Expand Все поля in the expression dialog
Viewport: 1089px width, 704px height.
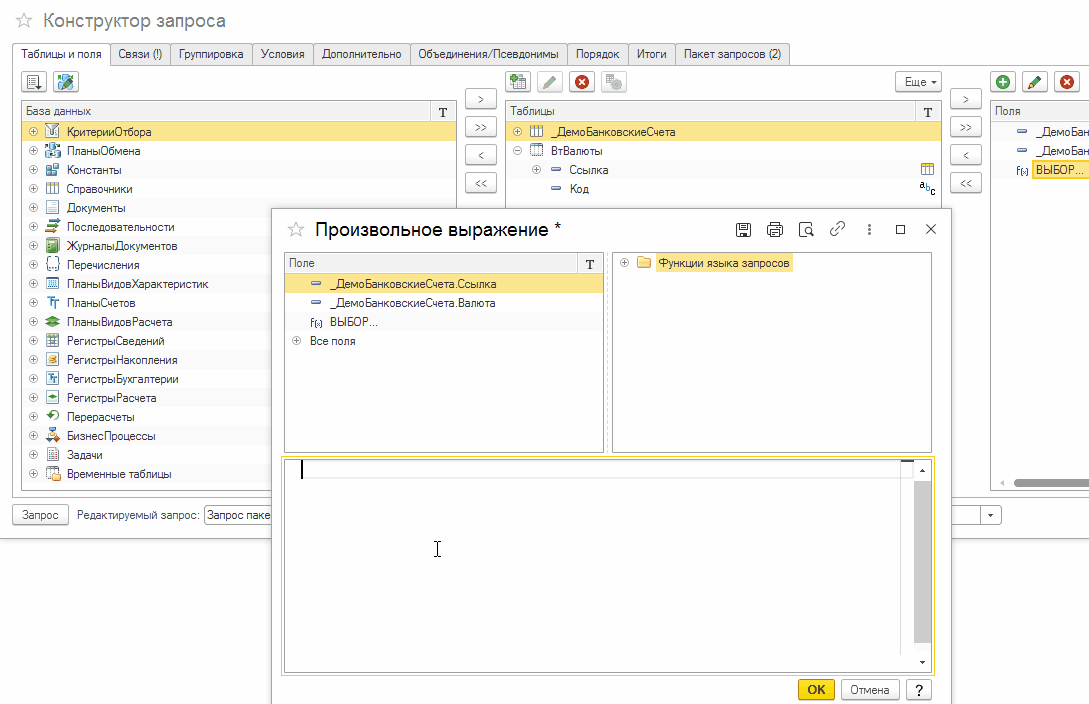pyautogui.click(x=297, y=340)
